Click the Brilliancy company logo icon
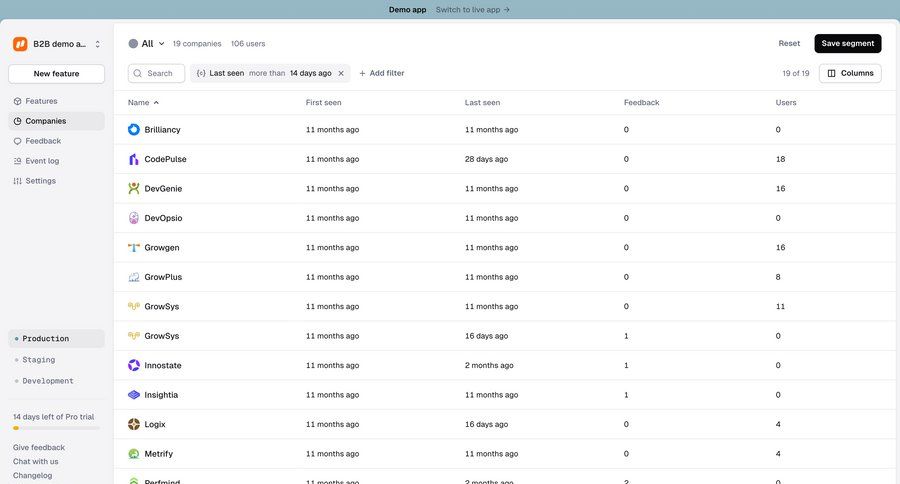The image size is (900, 484). (134, 130)
